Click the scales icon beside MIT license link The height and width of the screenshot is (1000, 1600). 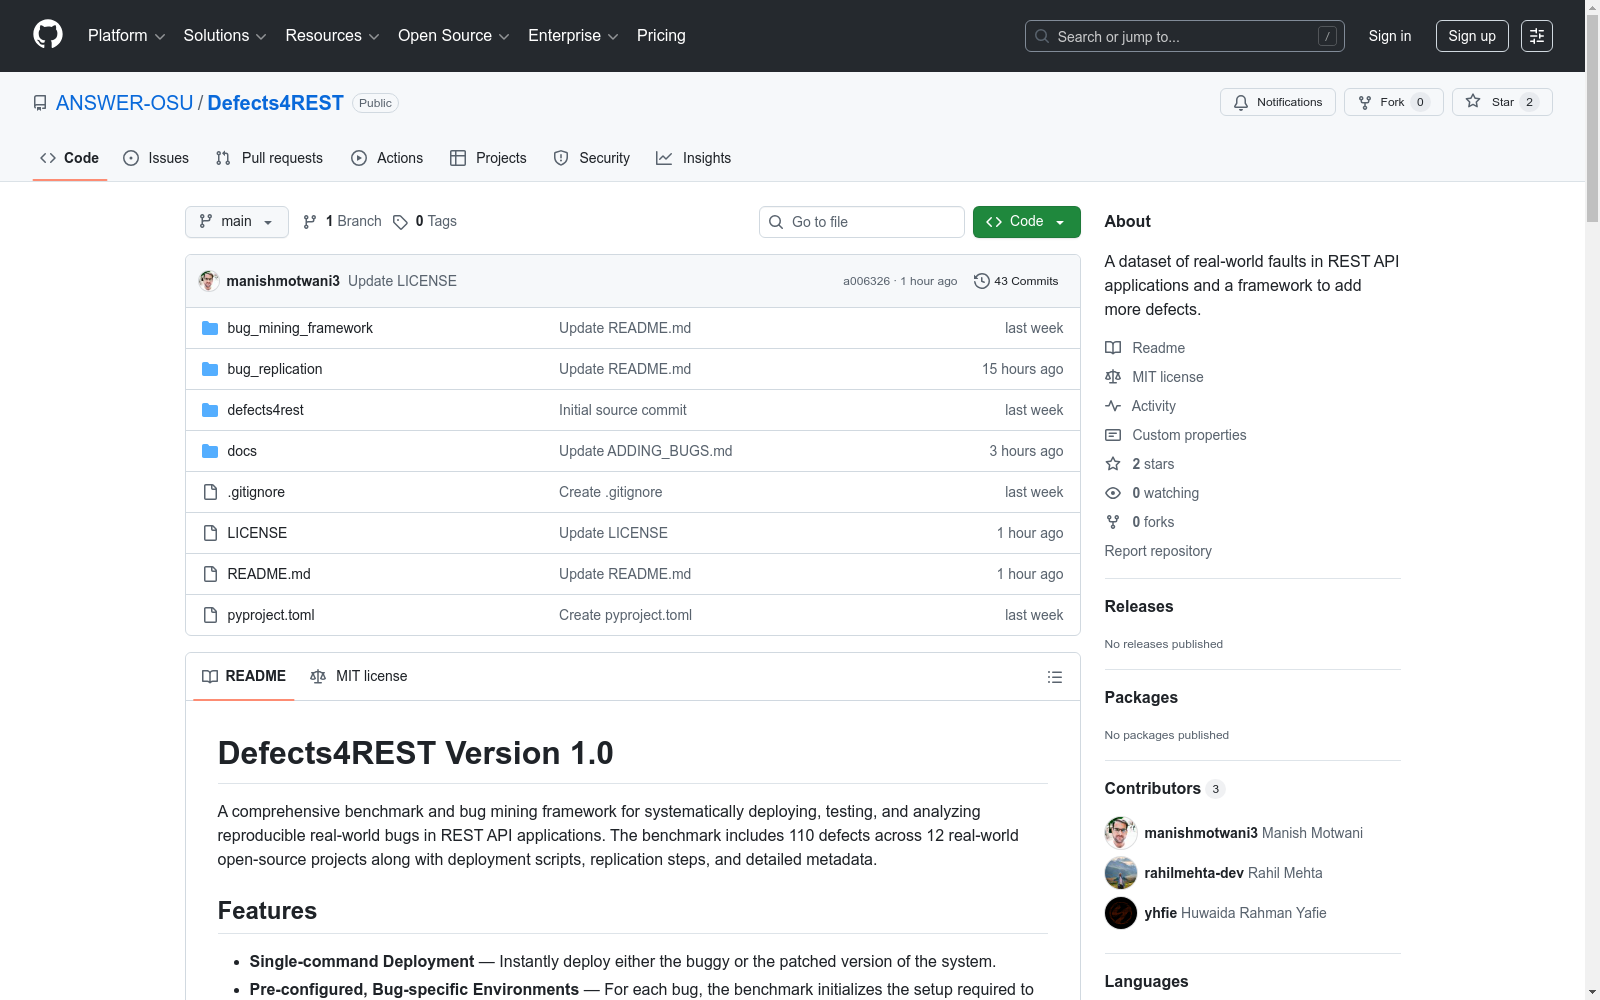[1113, 377]
